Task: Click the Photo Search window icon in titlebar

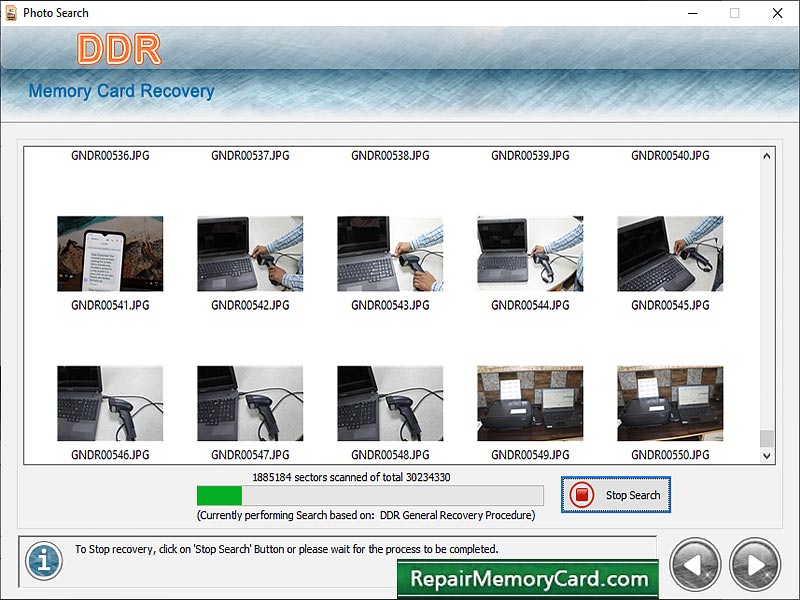Action: click(x=12, y=13)
